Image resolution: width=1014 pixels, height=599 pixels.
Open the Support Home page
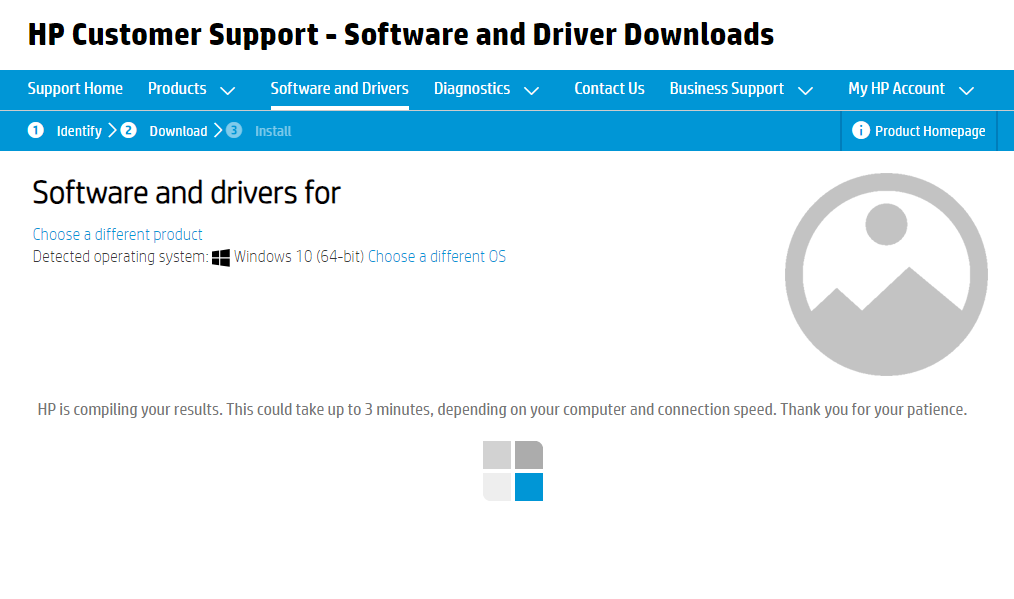coord(75,89)
